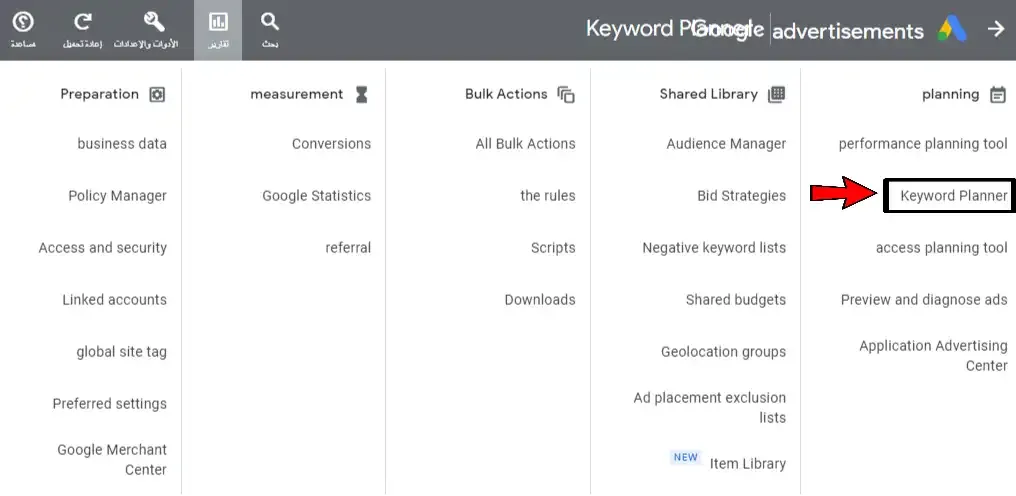Click the planning calendar icon

point(998,95)
